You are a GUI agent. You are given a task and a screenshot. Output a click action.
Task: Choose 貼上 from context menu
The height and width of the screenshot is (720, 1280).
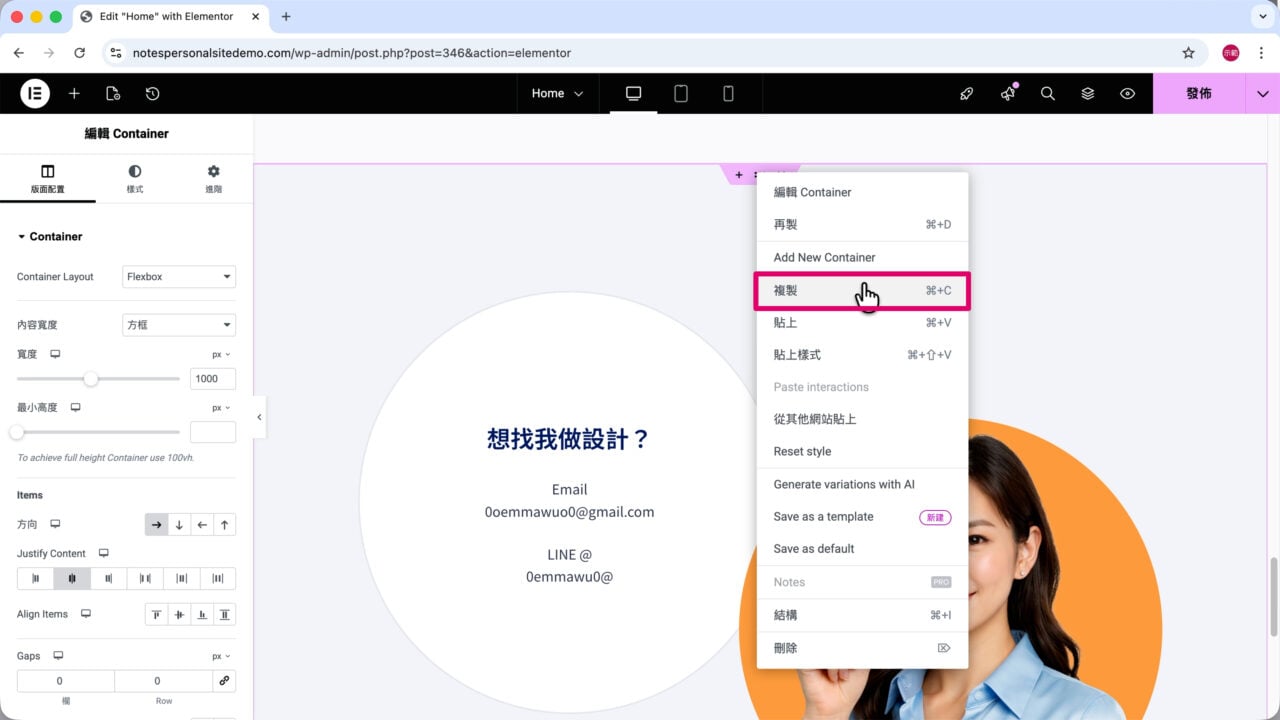tap(862, 323)
